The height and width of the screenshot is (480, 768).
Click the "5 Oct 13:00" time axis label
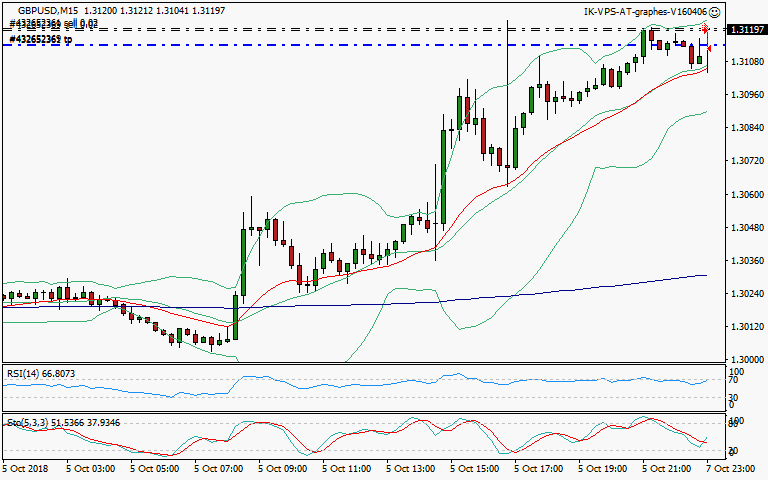coord(412,468)
